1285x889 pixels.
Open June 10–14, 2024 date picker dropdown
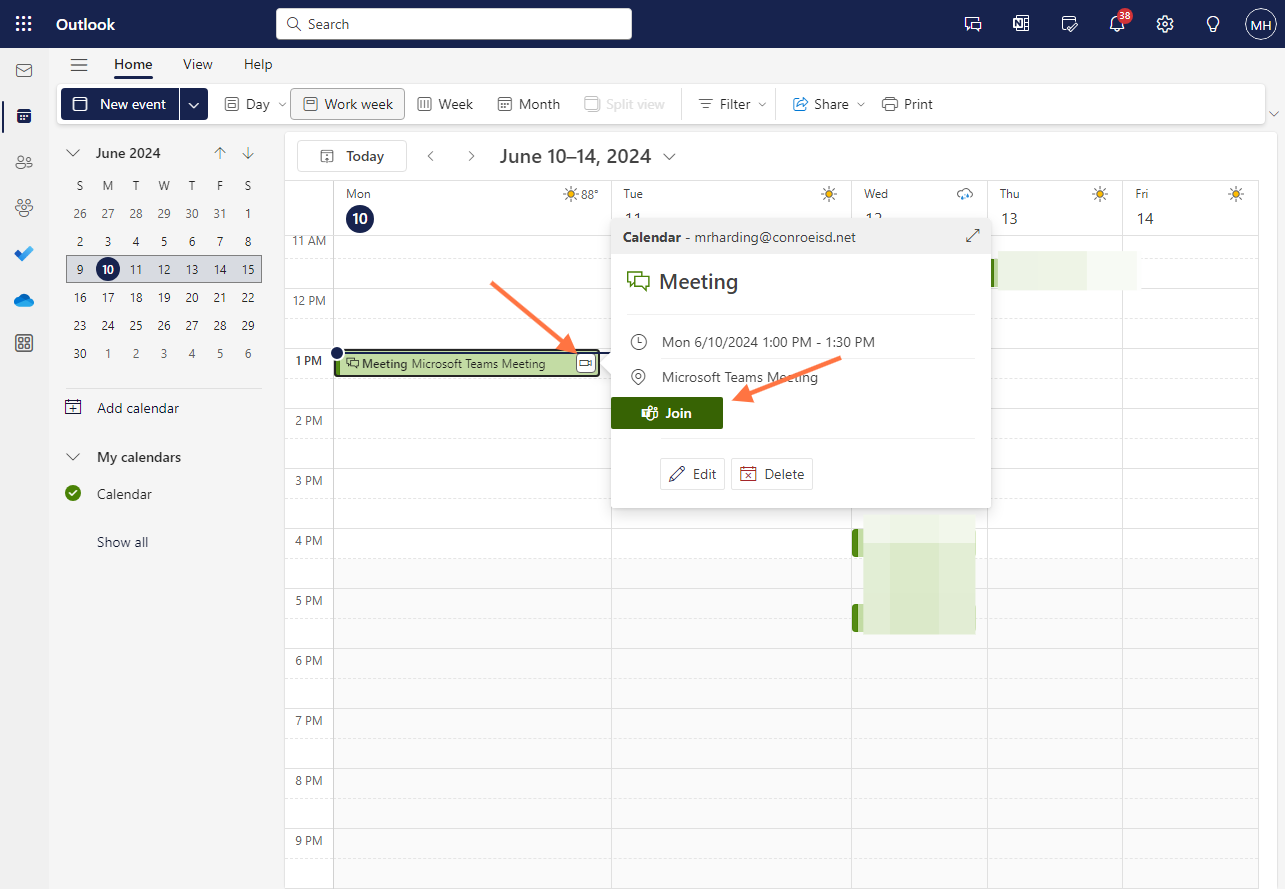(x=670, y=156)
